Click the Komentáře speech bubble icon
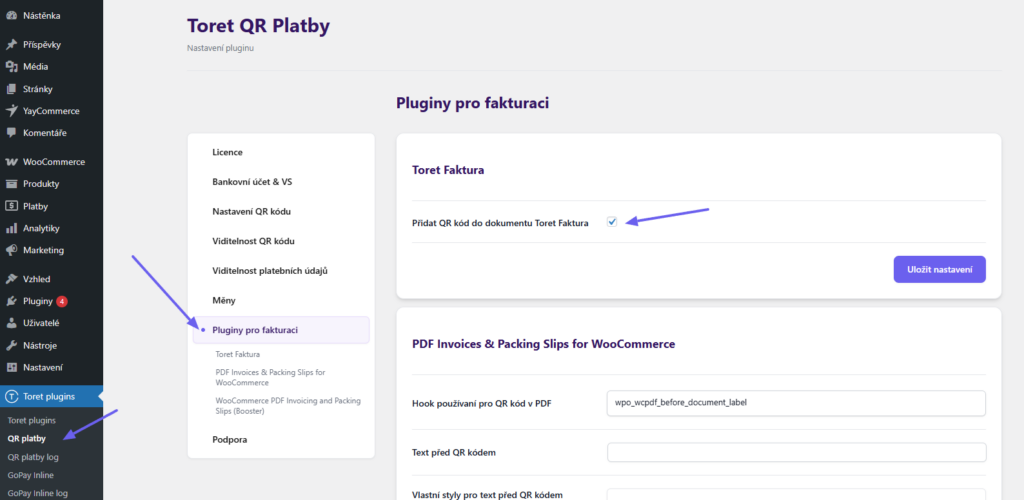The height and width of the screenshot is (500, 1024). click(11, 133)
